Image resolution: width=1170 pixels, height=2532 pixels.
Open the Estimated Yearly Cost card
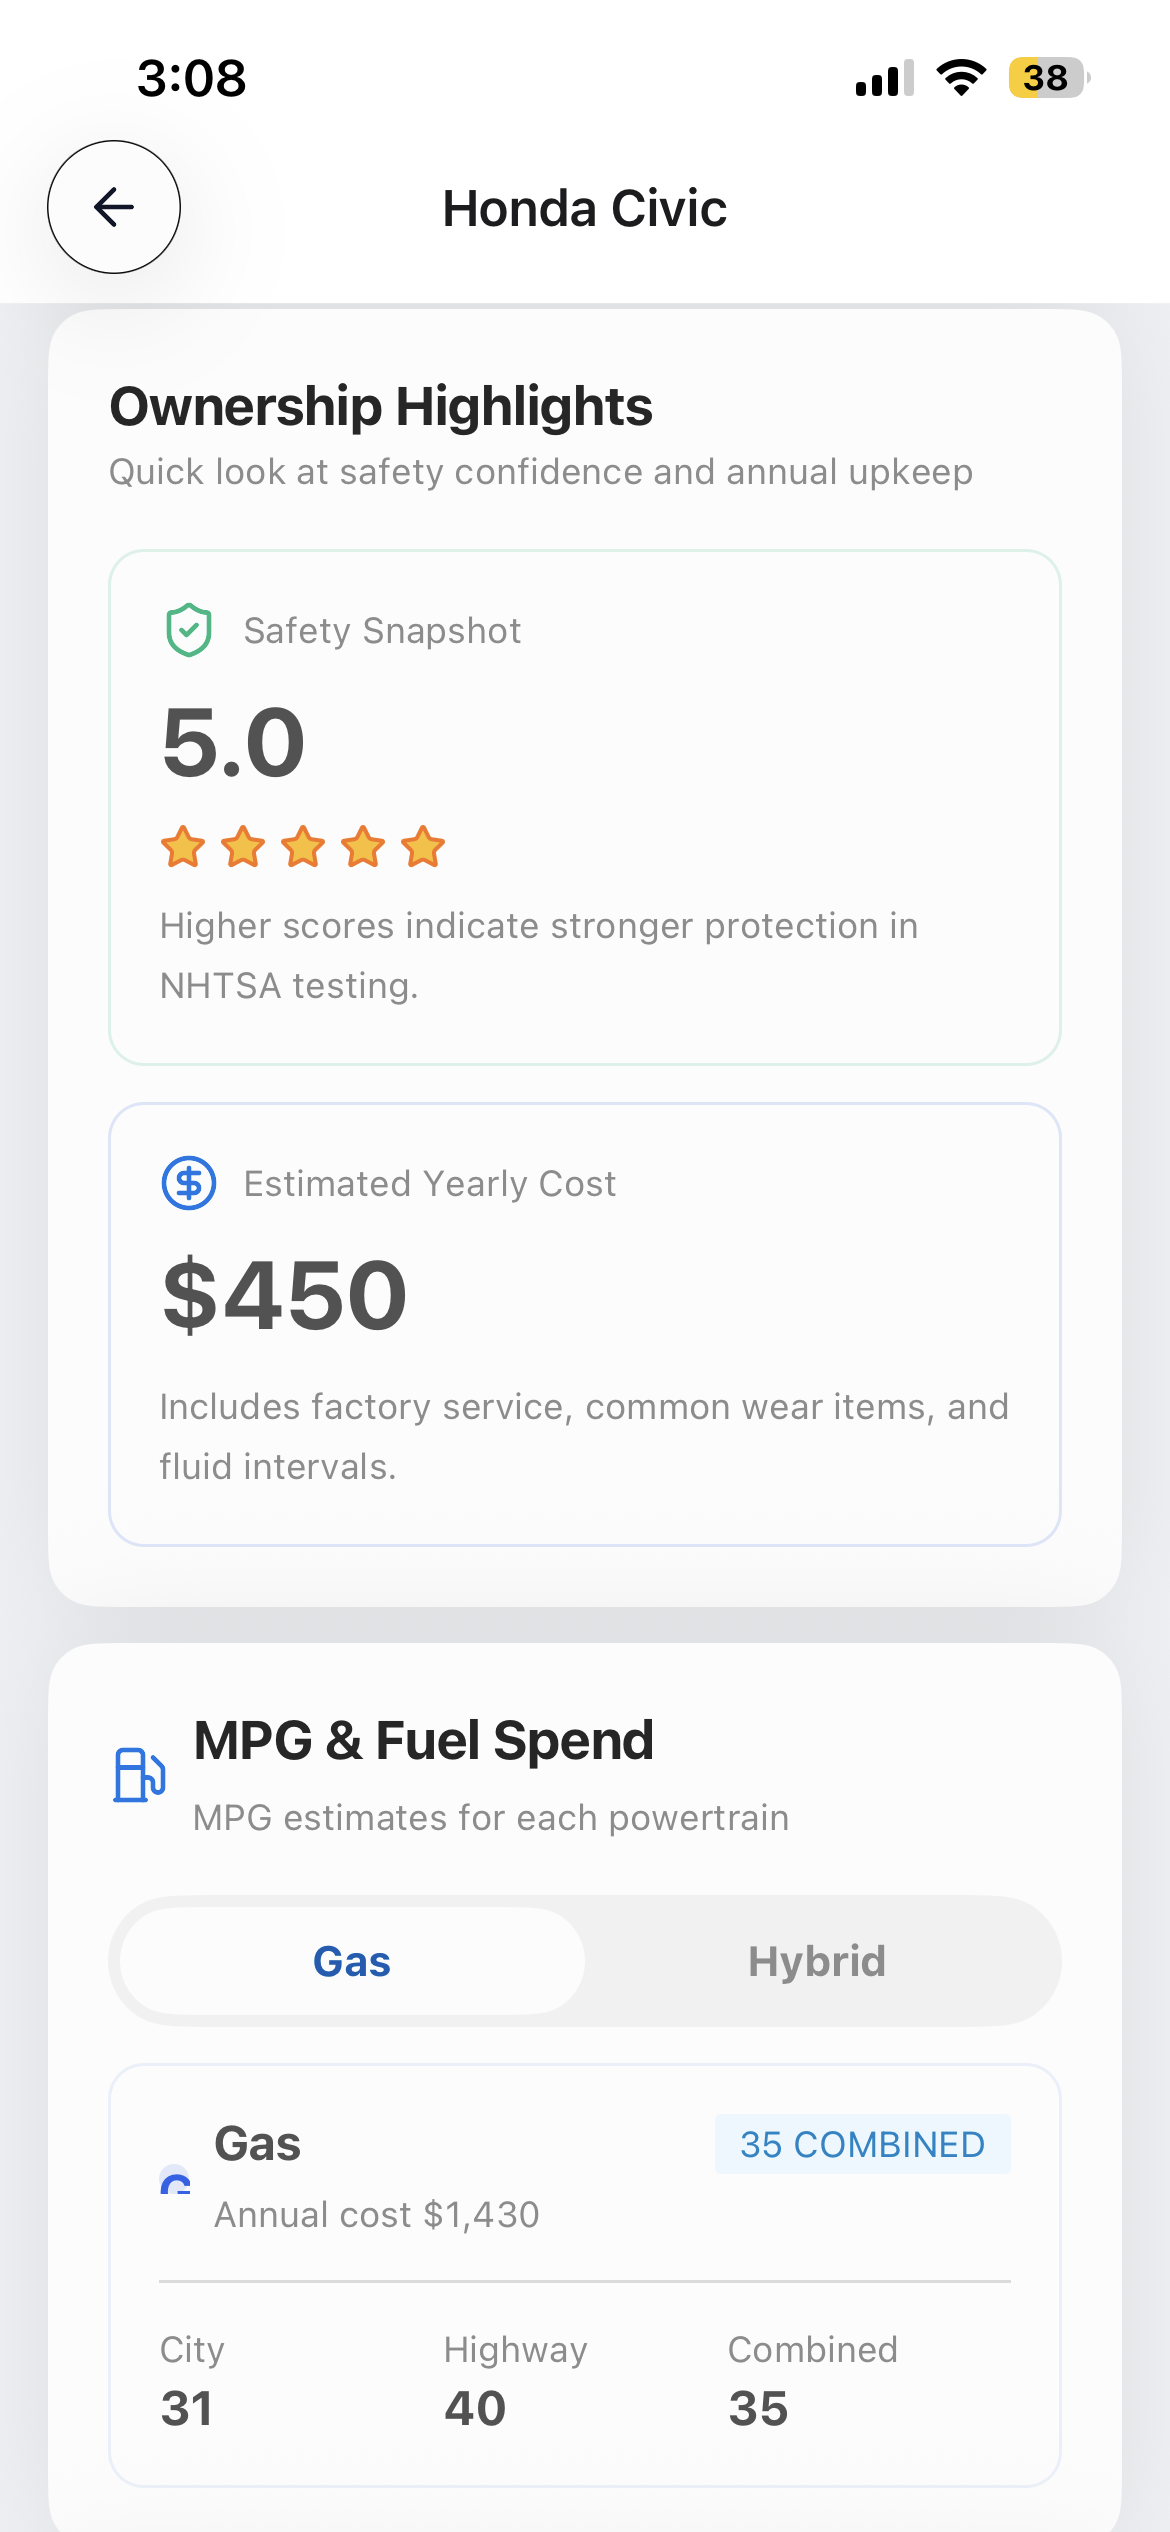coord(584,1324)
